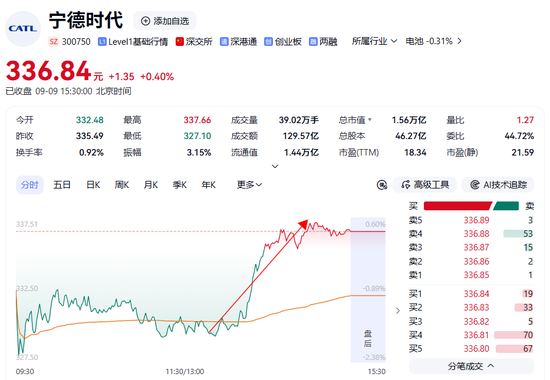Open AI技术追踪 feature
550x380 pixels.
click(498, 185)
